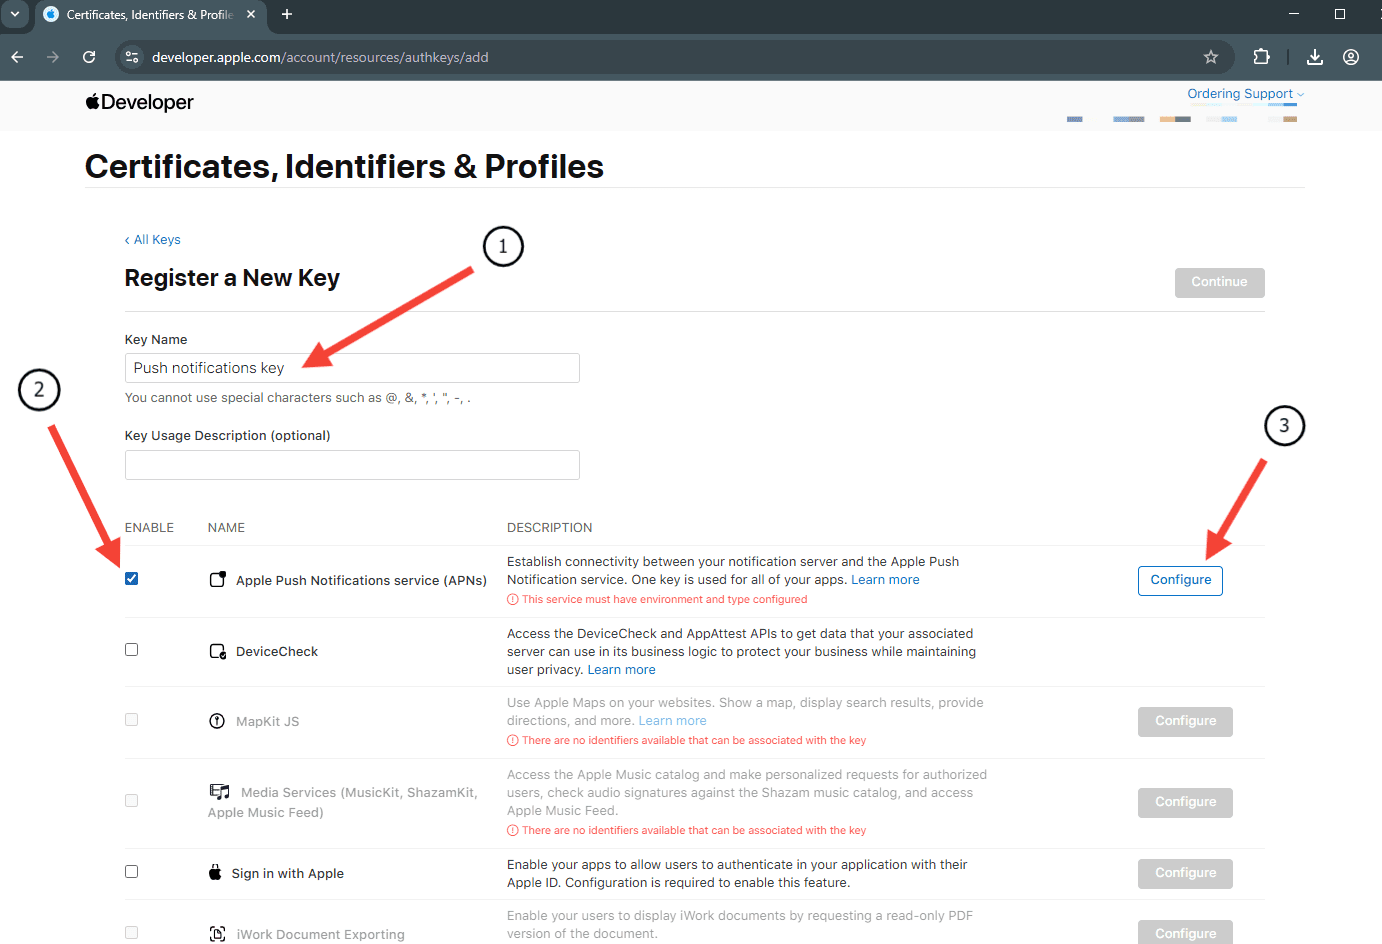This screenshot has height=944, width=1382.
Task: Click Configure for Sign in with Apple
Action: (x=1185, y=873)
